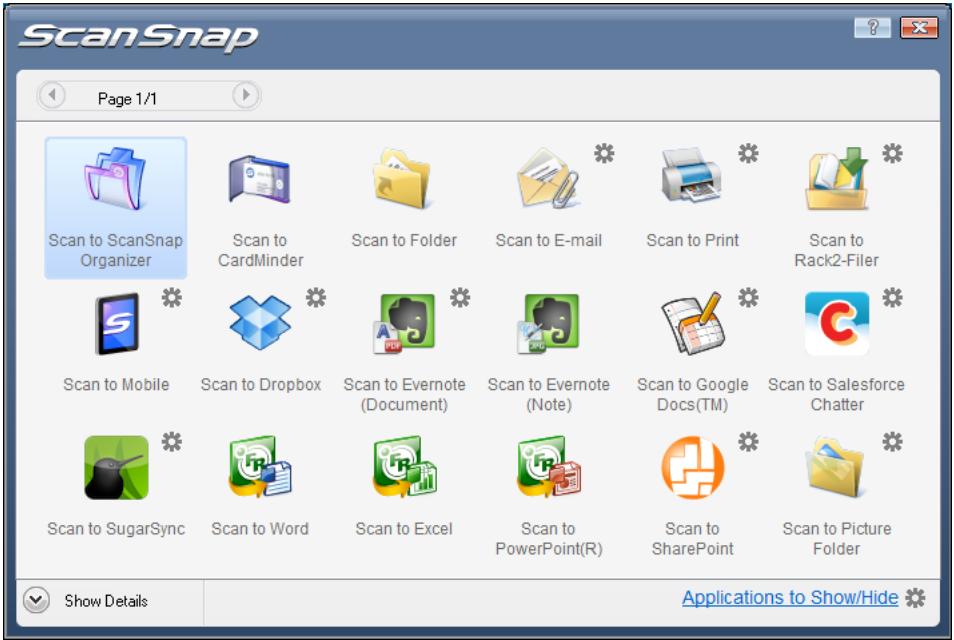The image size is (954, 640).
Task: Select the Scan to Picture Folder icon
Action: (837, 467)
